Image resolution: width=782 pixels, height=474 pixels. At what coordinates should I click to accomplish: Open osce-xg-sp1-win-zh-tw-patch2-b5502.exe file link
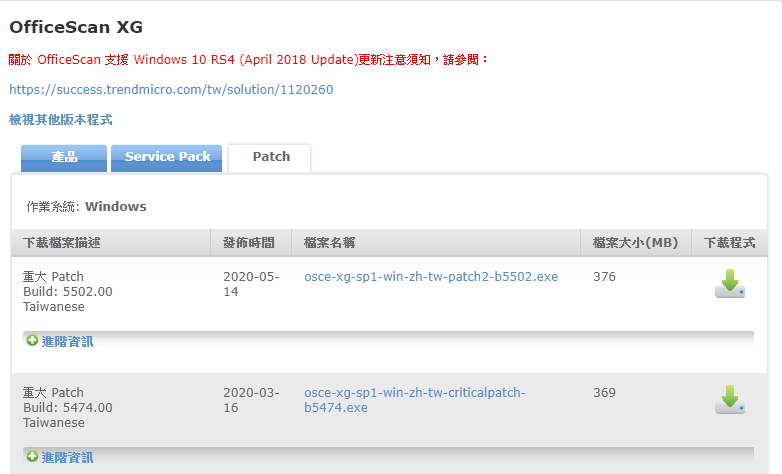pos(431,277)
